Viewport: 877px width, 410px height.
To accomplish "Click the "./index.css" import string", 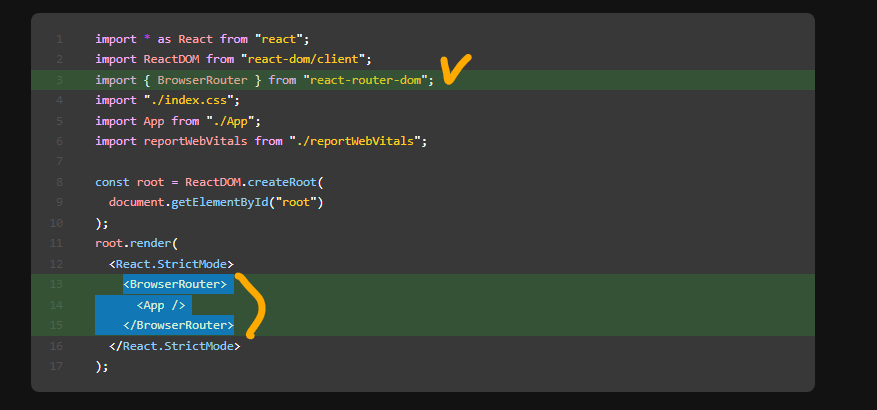I will tap(189, 101).
